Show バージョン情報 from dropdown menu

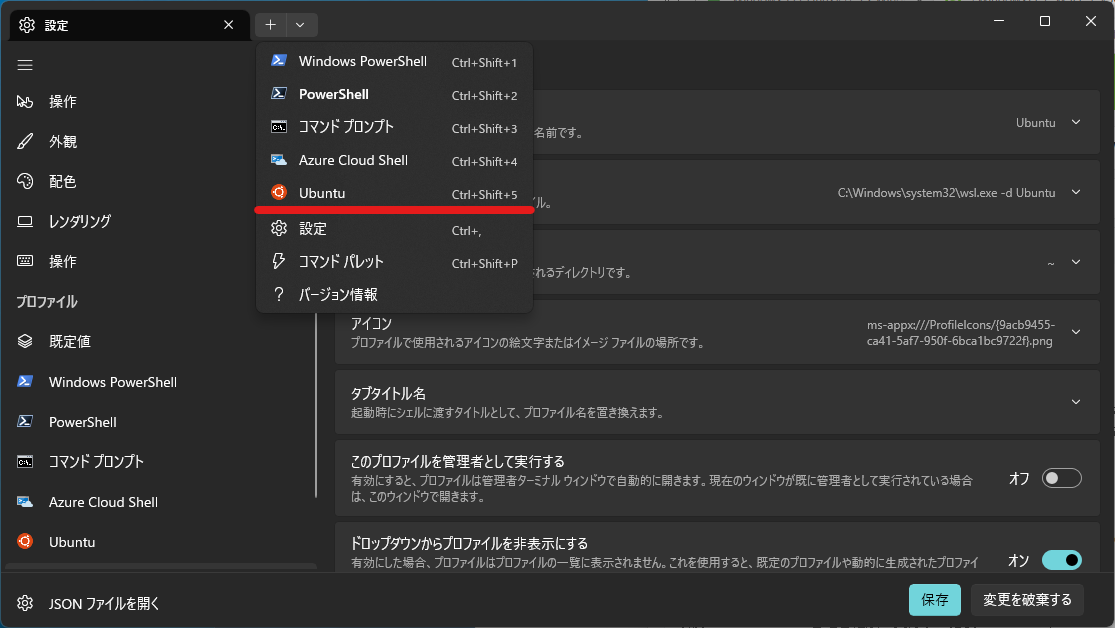(x=394, y=294)
